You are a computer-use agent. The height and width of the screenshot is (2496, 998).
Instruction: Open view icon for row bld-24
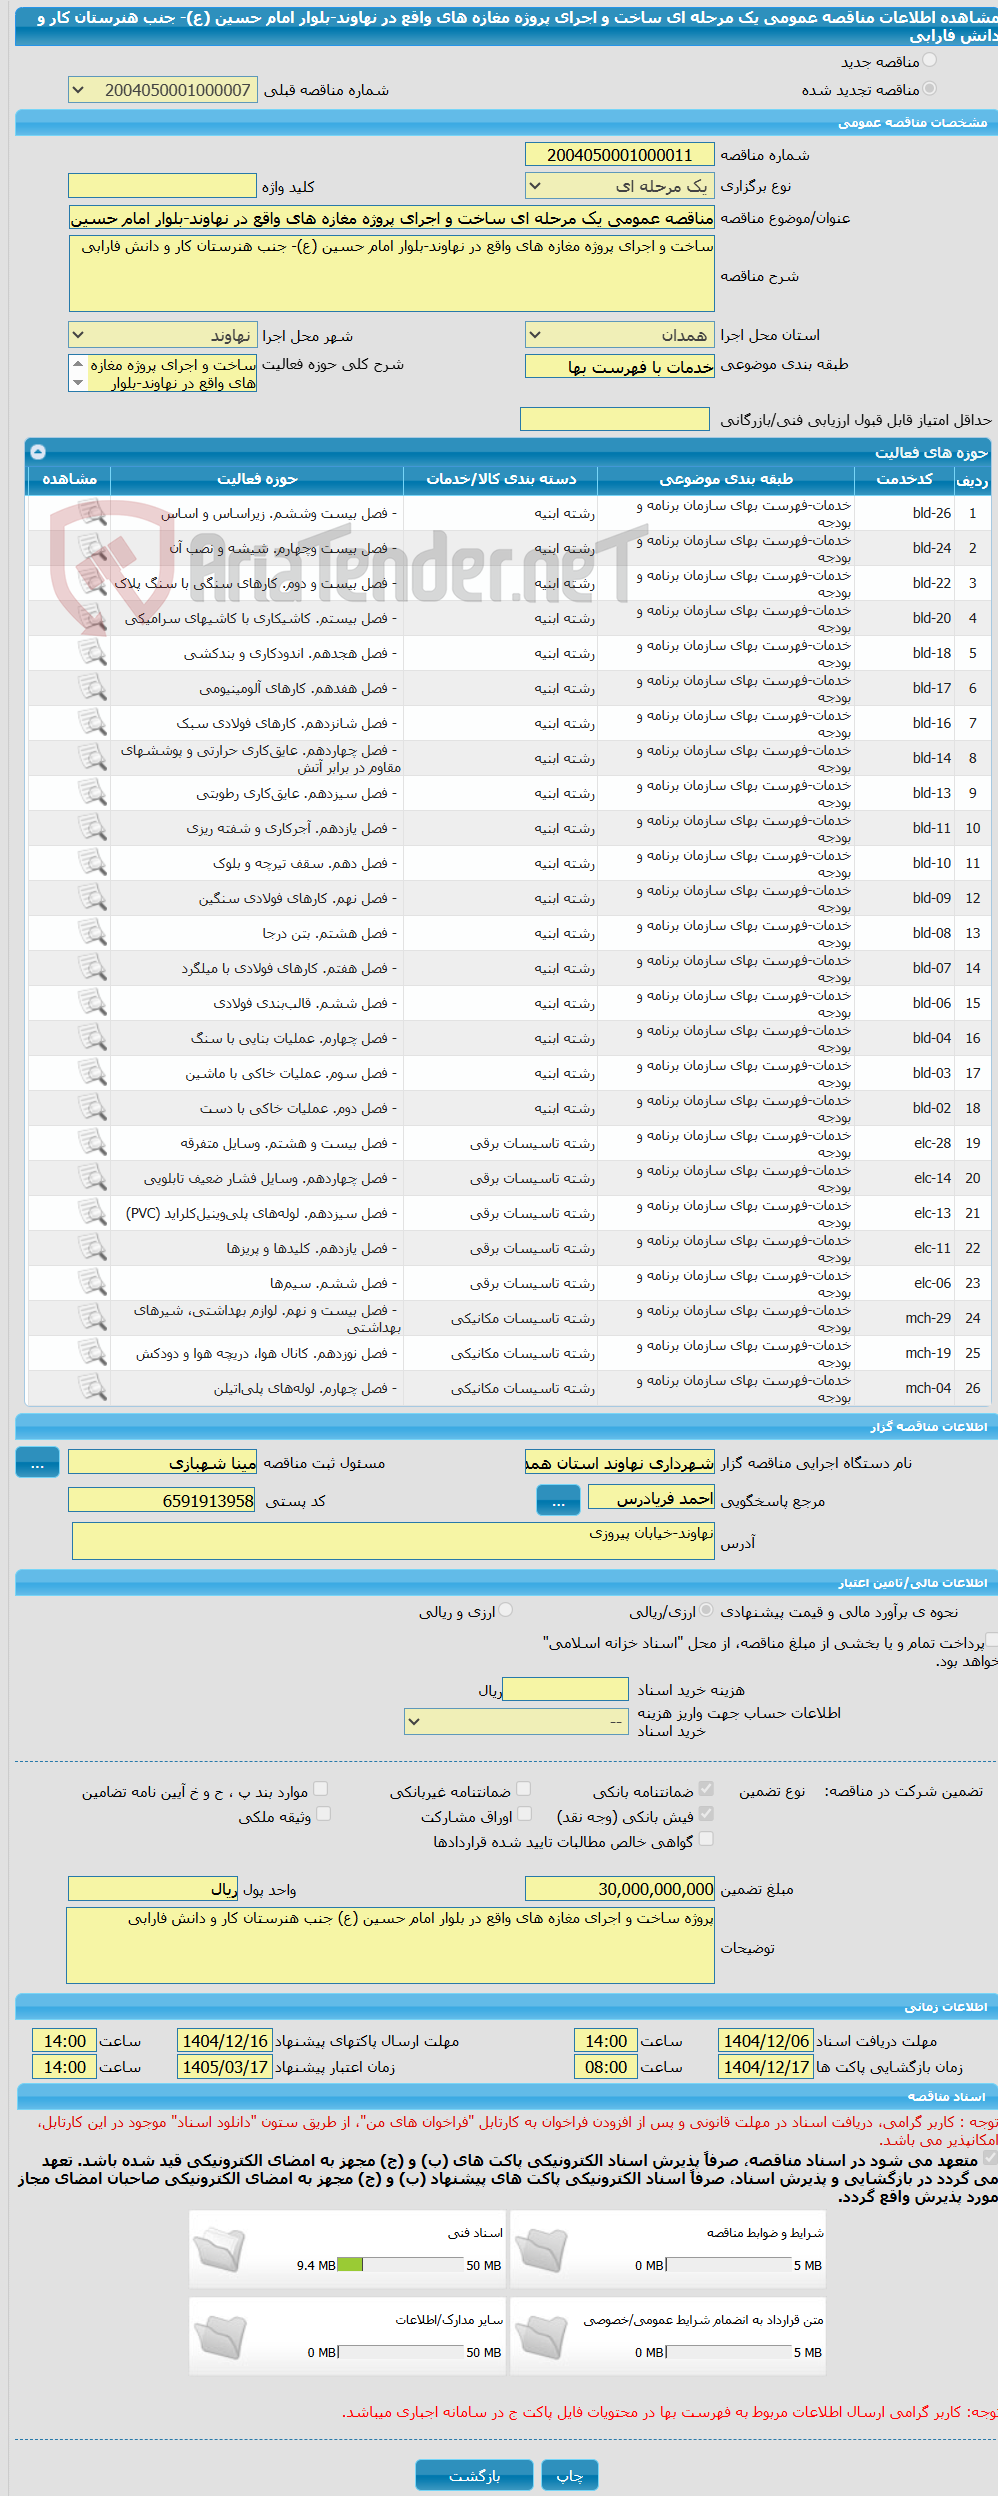point(92,548)
